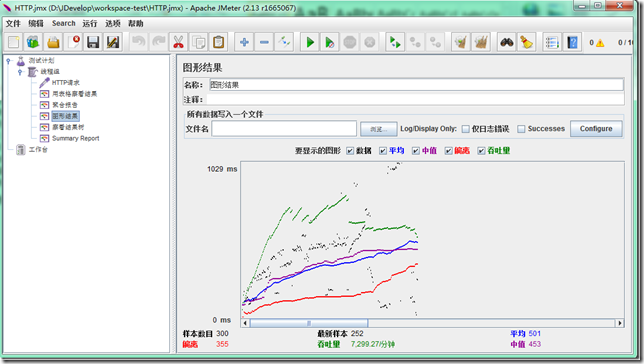Click the Open file folder icon
The width and height of the screenshot is (644, 364).
coord(53,42)
